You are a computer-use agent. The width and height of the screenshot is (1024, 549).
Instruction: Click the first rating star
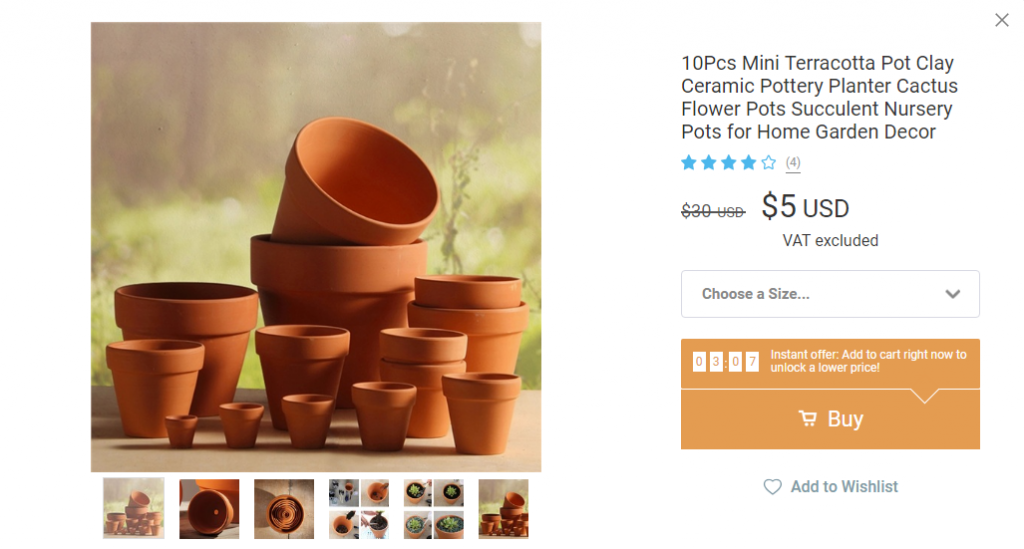coord(689,163)
